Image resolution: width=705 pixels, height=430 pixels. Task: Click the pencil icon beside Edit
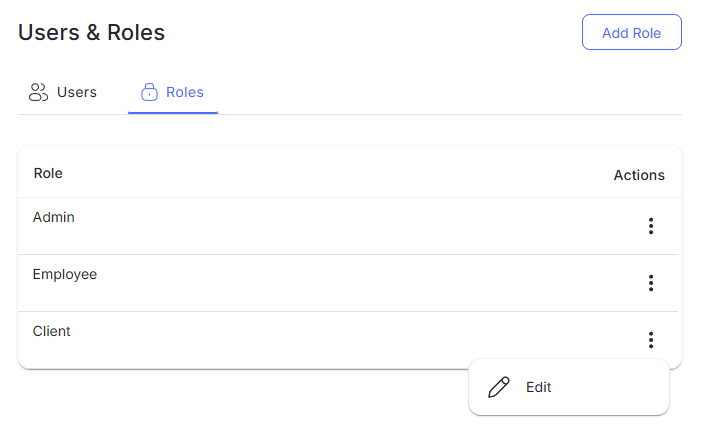click(x=499, y=387)
